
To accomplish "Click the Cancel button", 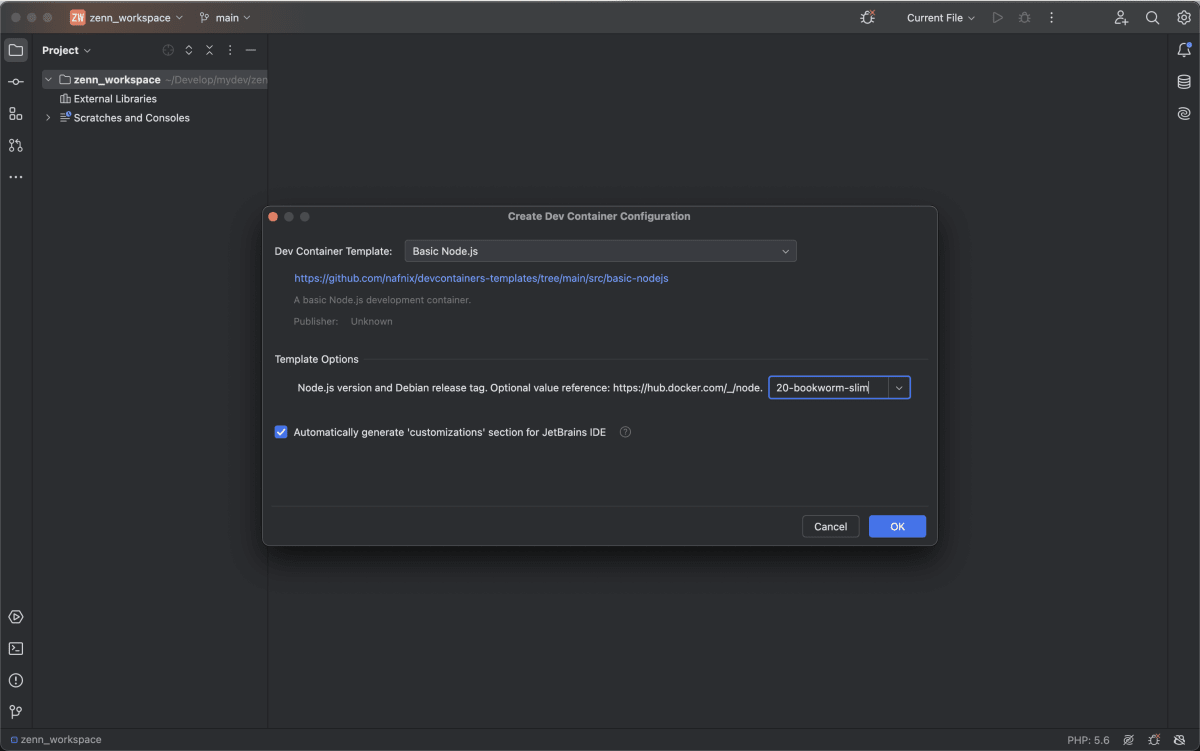I will [x=830, y=526].
